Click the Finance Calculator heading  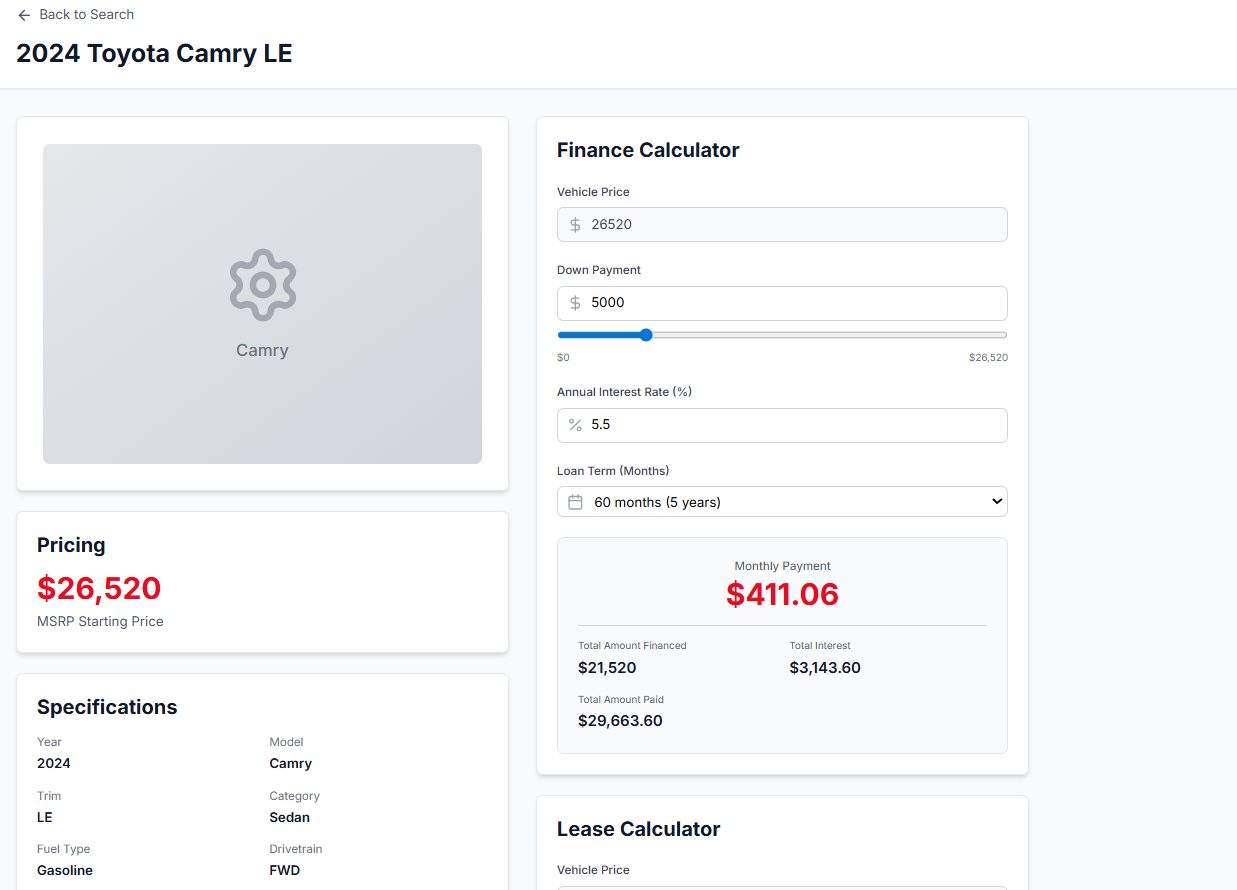pyautogui.click(x=648, y=150)
